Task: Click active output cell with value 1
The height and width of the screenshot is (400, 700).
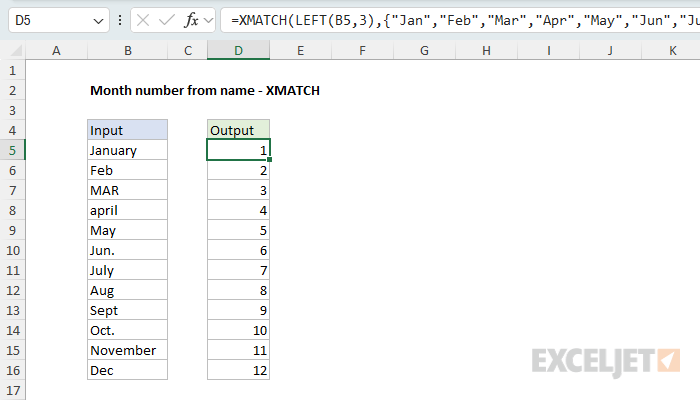Action: [x=238, y=150]
